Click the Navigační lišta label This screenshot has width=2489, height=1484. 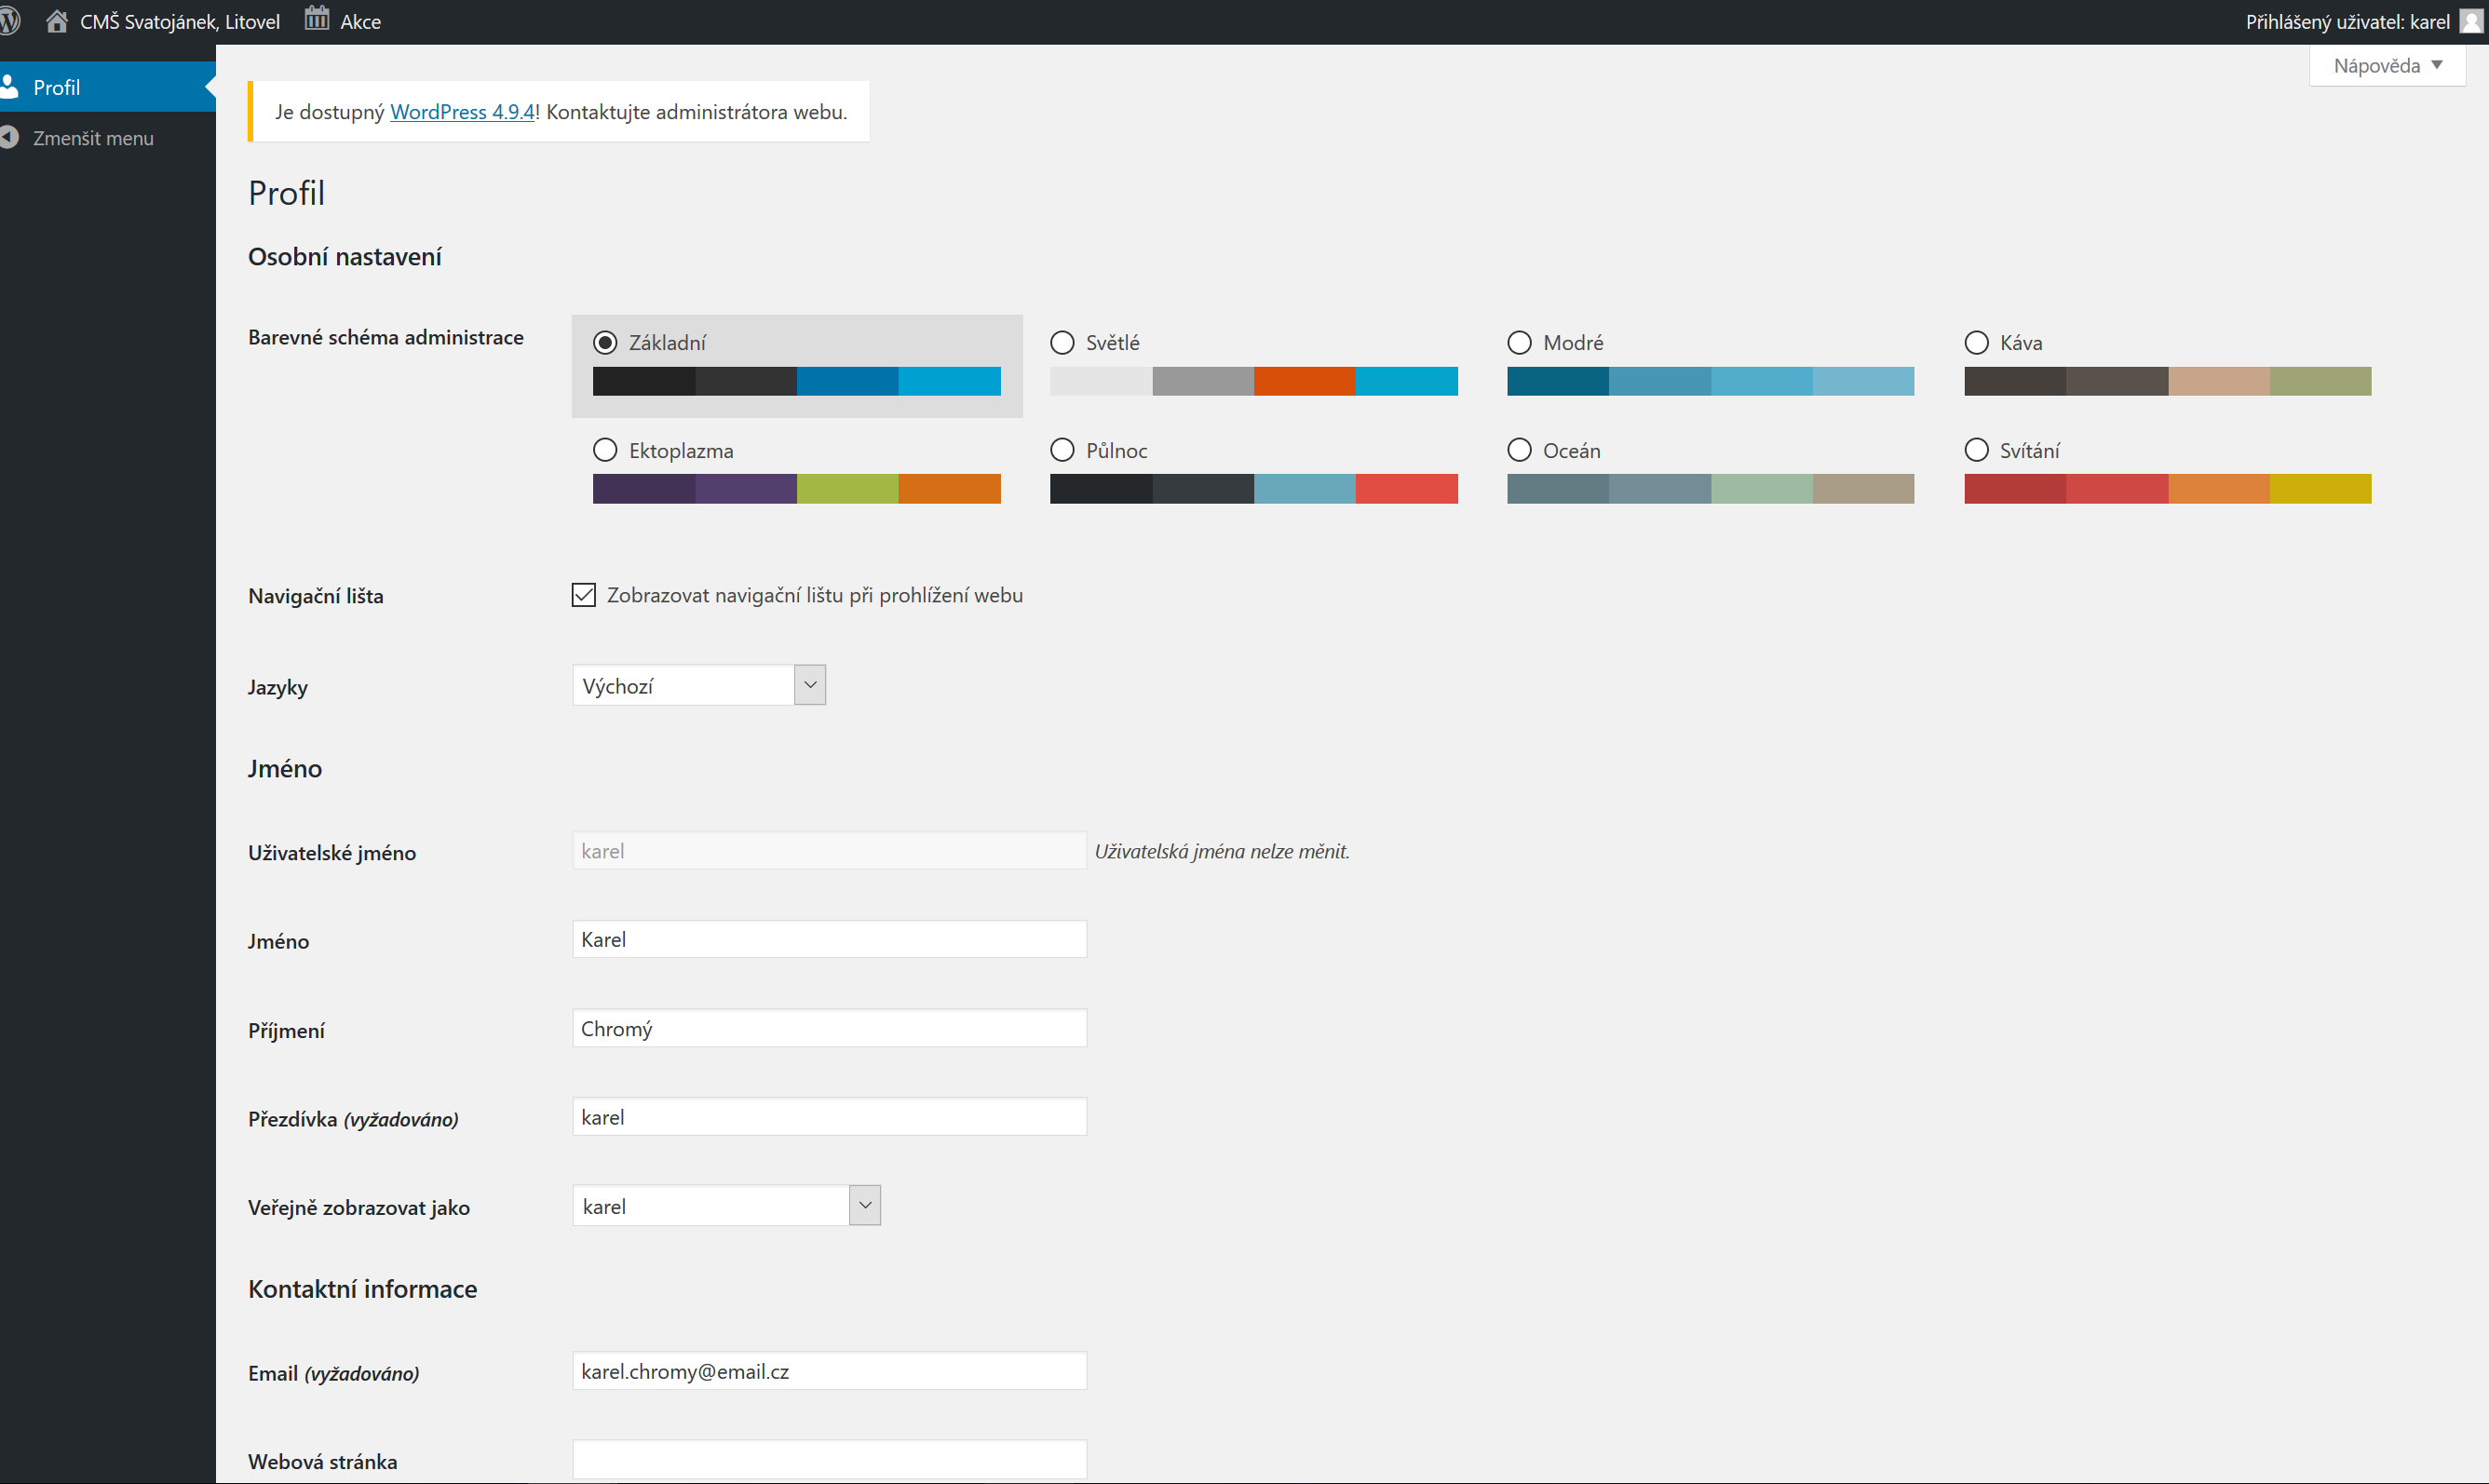tap(316, 596)
